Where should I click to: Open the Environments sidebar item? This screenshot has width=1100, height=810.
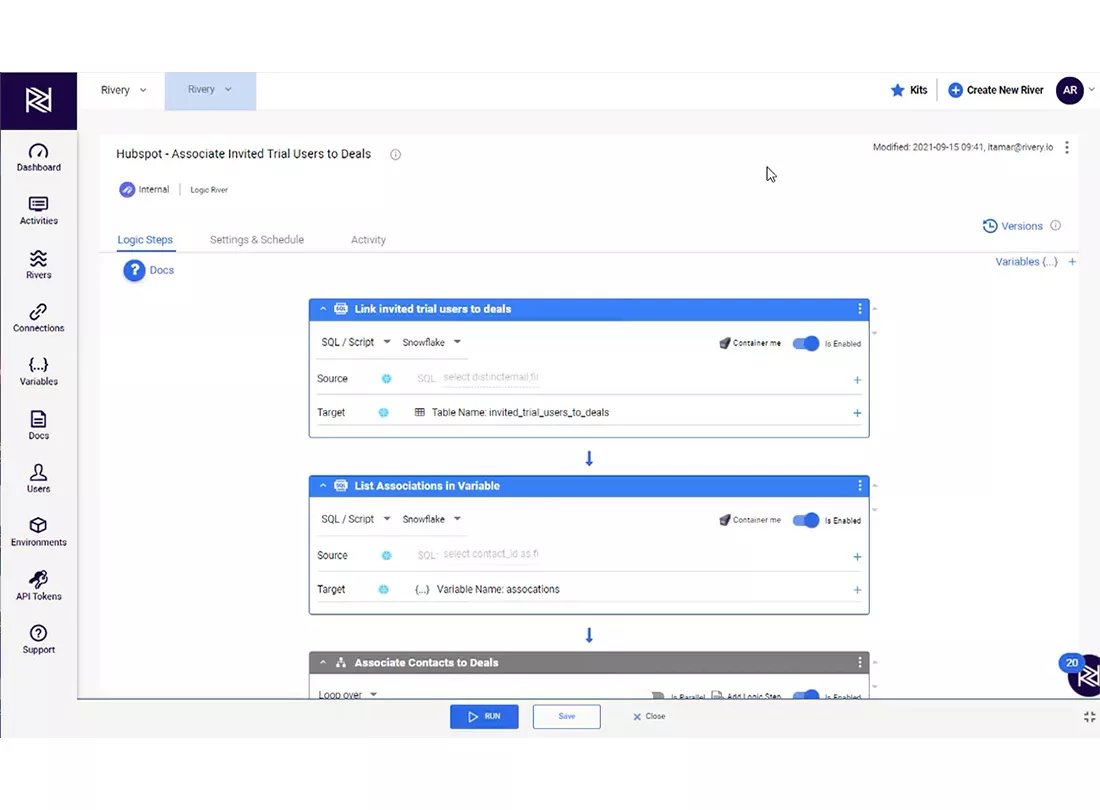39,532
